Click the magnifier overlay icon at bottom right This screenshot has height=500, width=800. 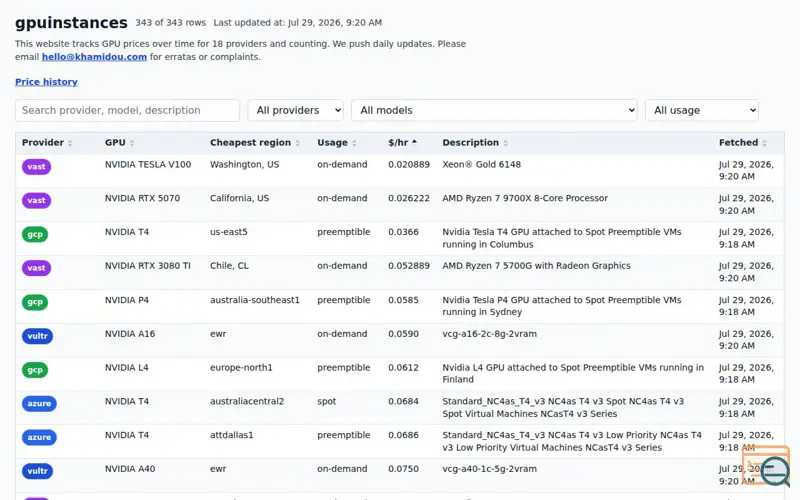click(774, 471)
